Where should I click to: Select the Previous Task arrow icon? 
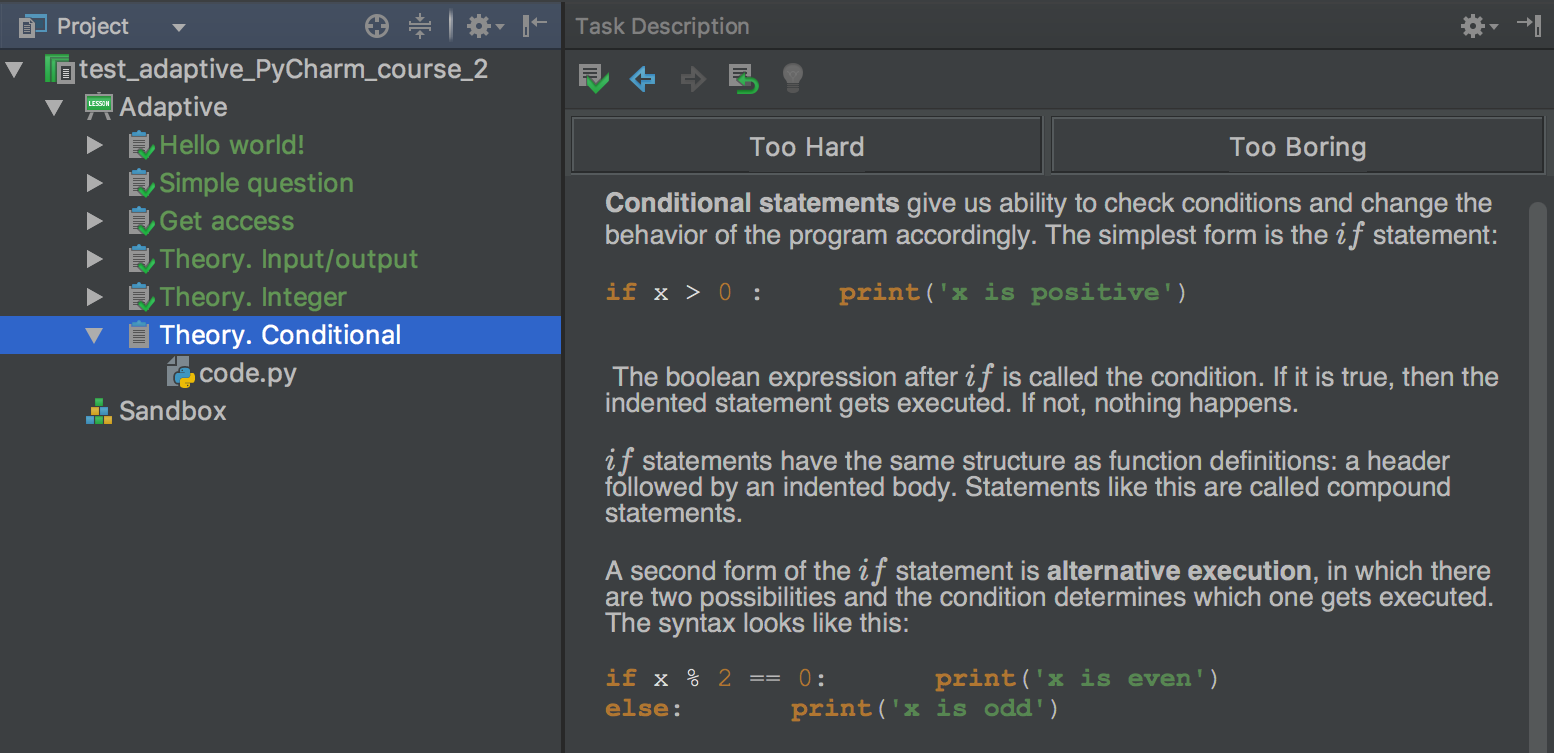coord(642,79)
